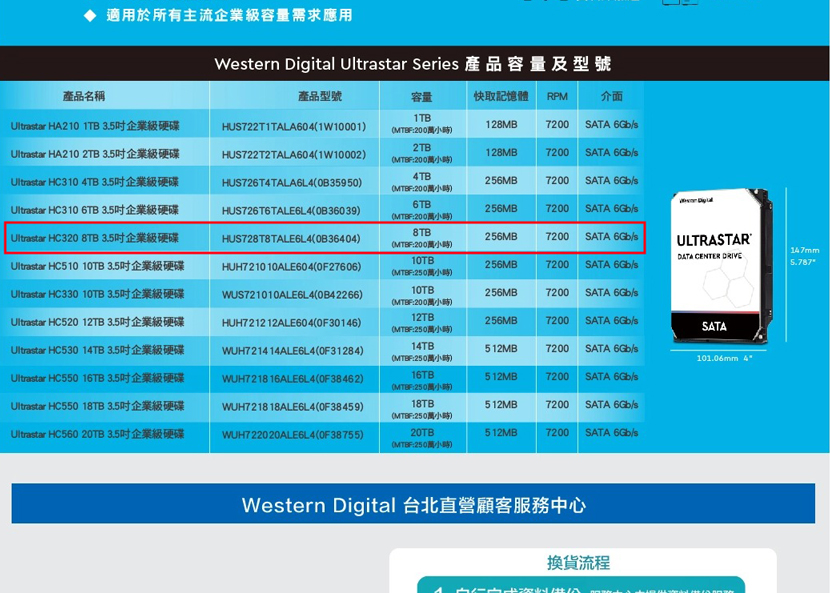Select the 換貨流程 heading
This screenshot has height=593, width=830.
coord(579,562)
